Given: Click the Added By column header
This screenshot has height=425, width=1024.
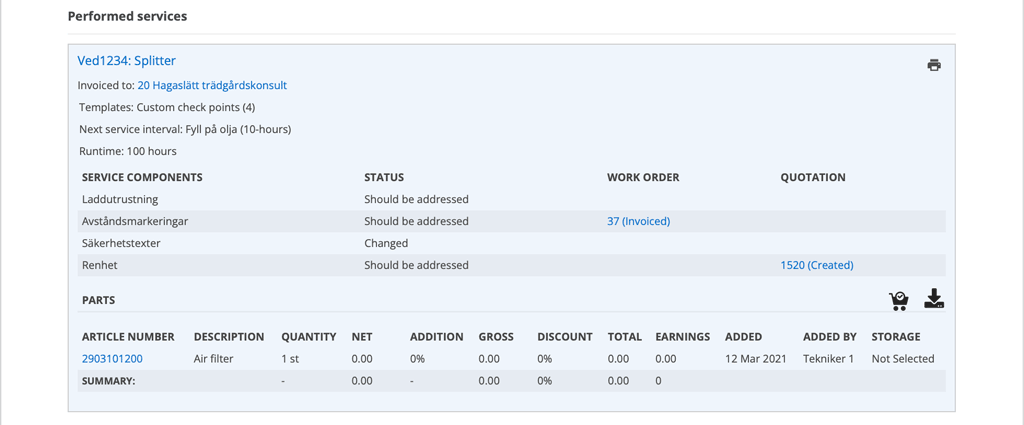Looking at the screenshot, I should tap(829, 337).
